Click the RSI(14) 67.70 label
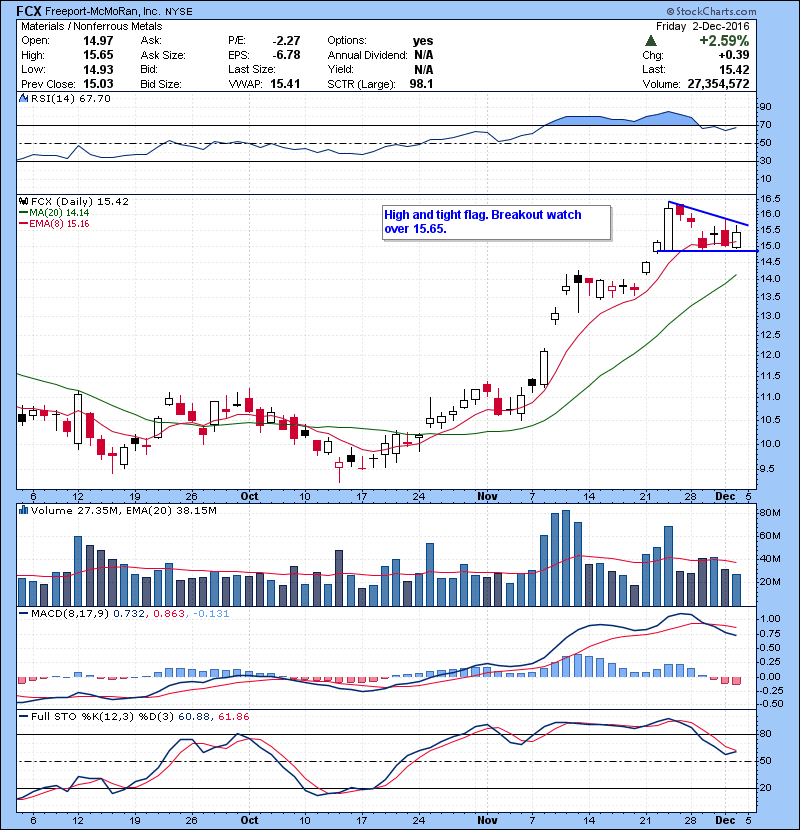 pos(70,98)
